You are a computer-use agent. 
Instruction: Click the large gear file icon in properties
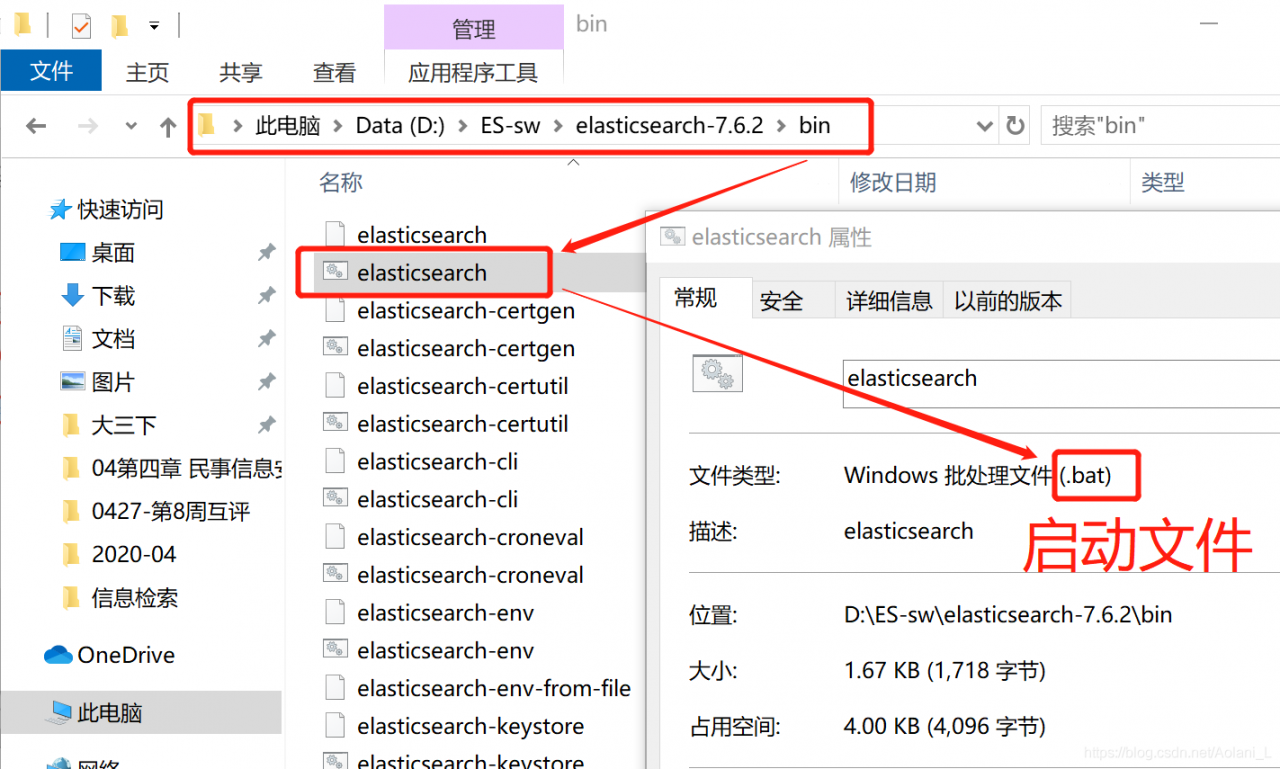[716, 373]
